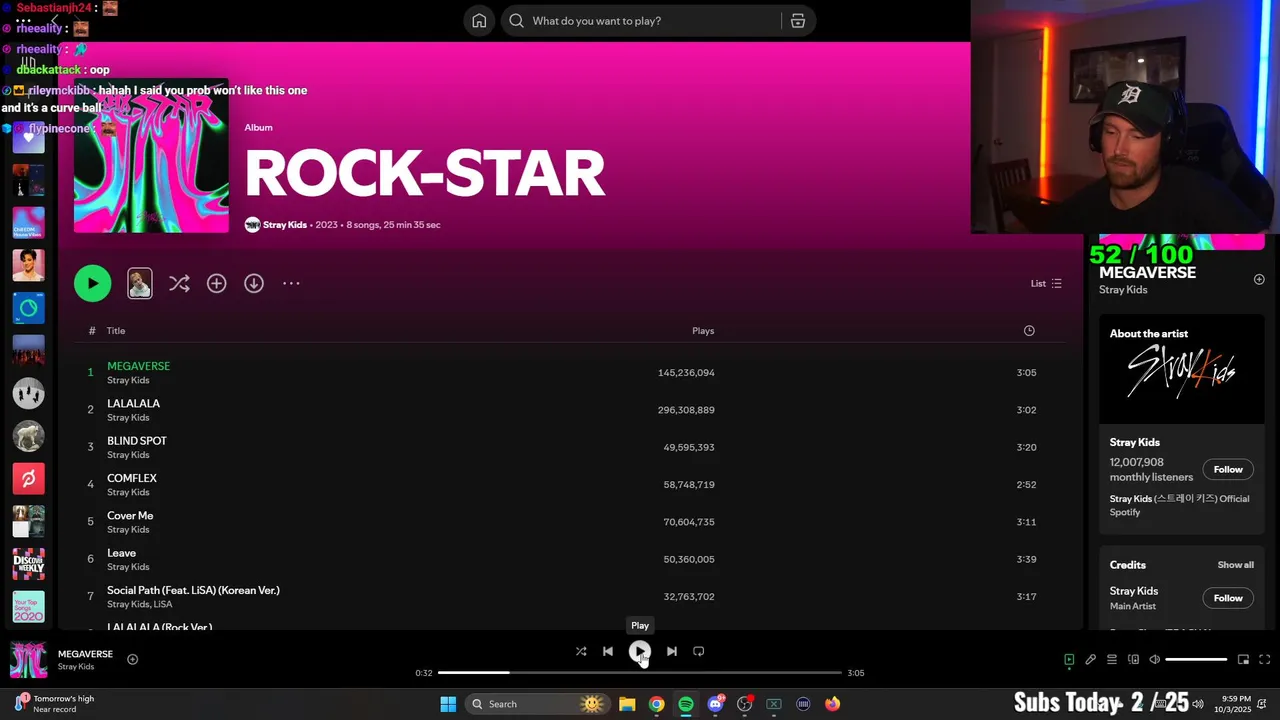Follow Stray Kids in About the artist
This screenshot has width=1280, height=720.
(1228, 470)
